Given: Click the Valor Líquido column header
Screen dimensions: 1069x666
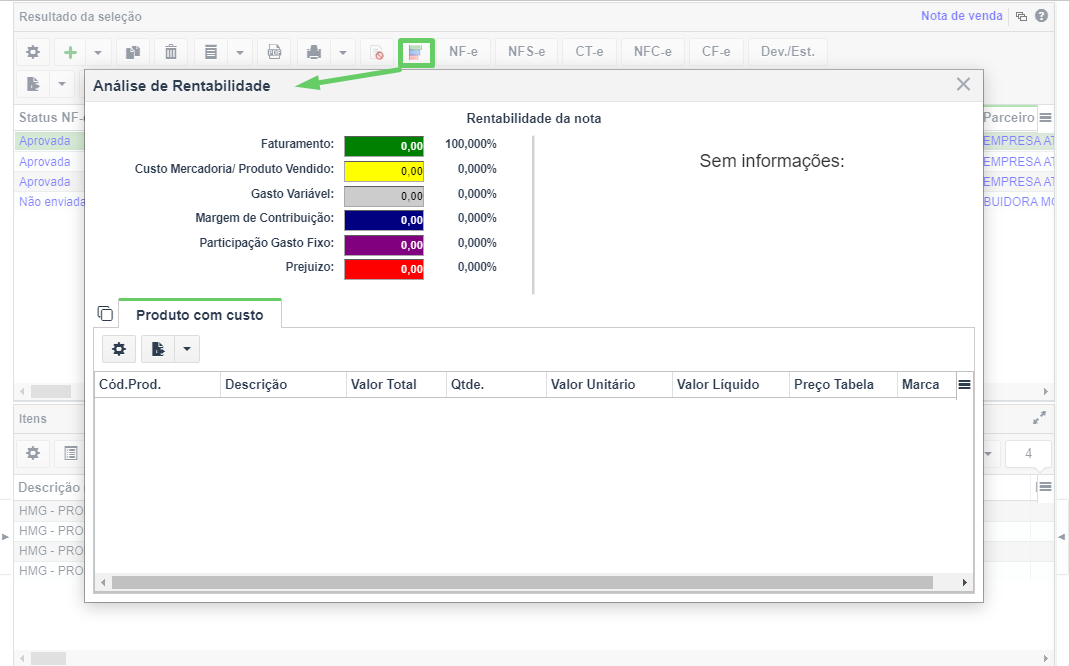Looking at the screenshot, I should click(x=731, y=384).
